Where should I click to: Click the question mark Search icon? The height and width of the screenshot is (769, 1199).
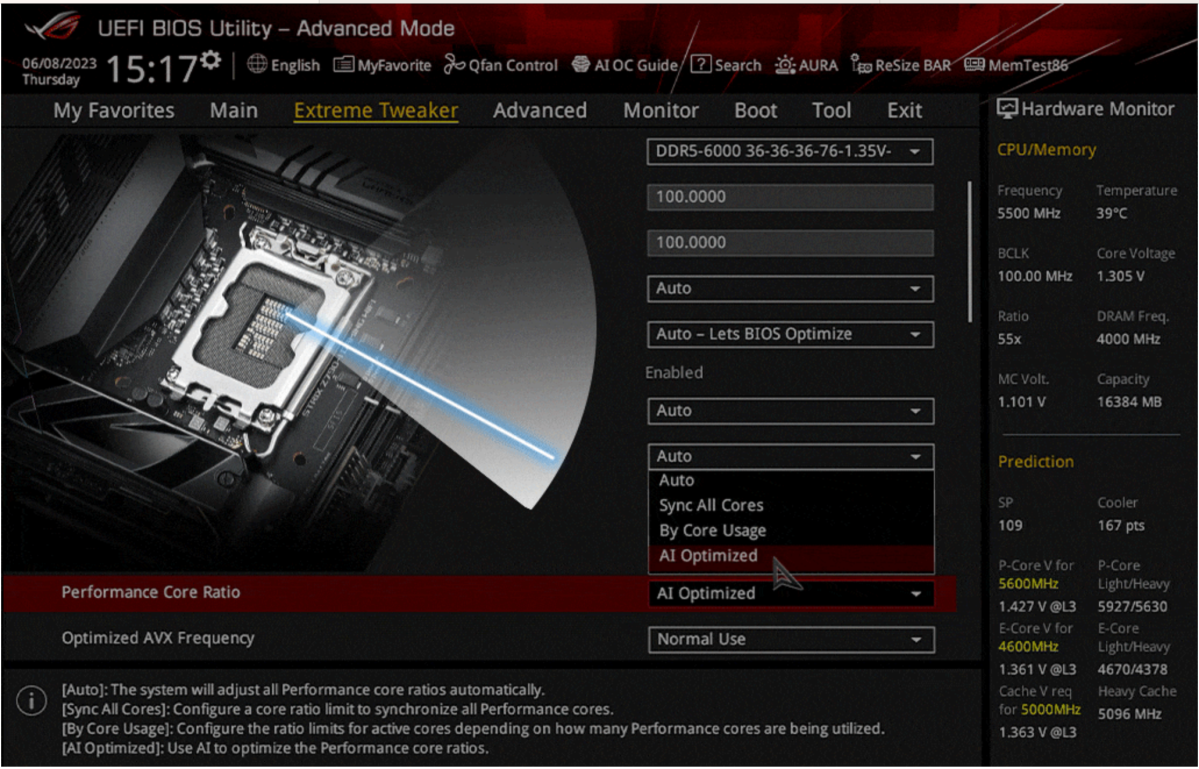(x=700, y=65)
